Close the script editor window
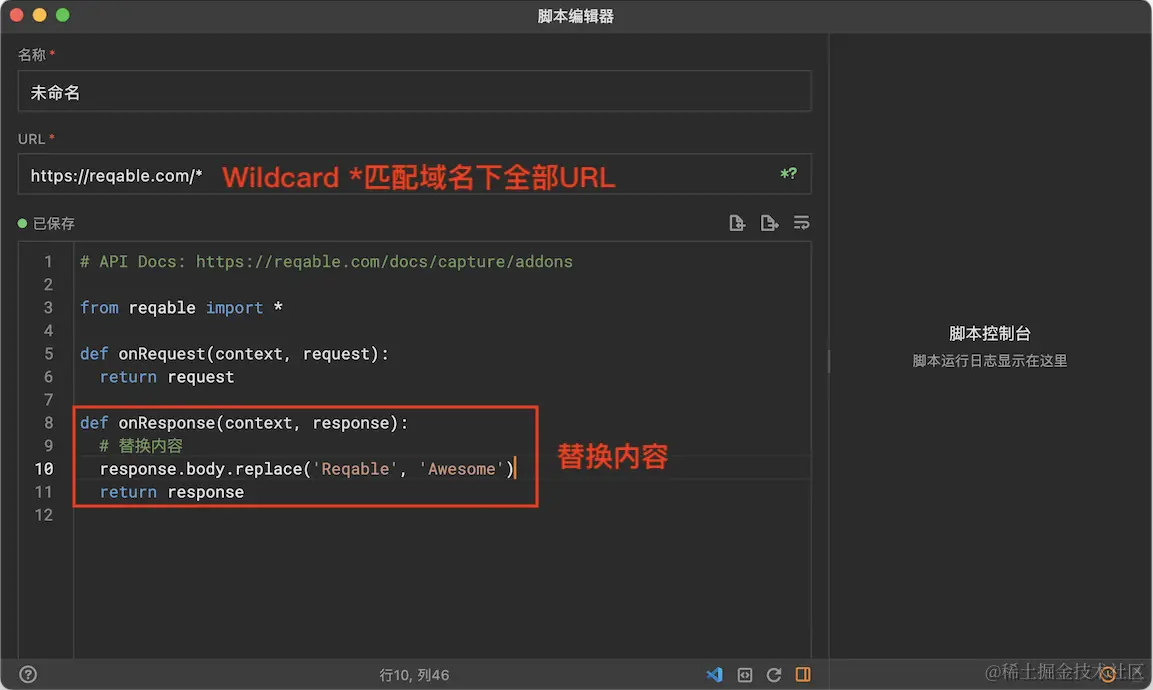Viewport: 1153px width, 690px height. (16, 15)
